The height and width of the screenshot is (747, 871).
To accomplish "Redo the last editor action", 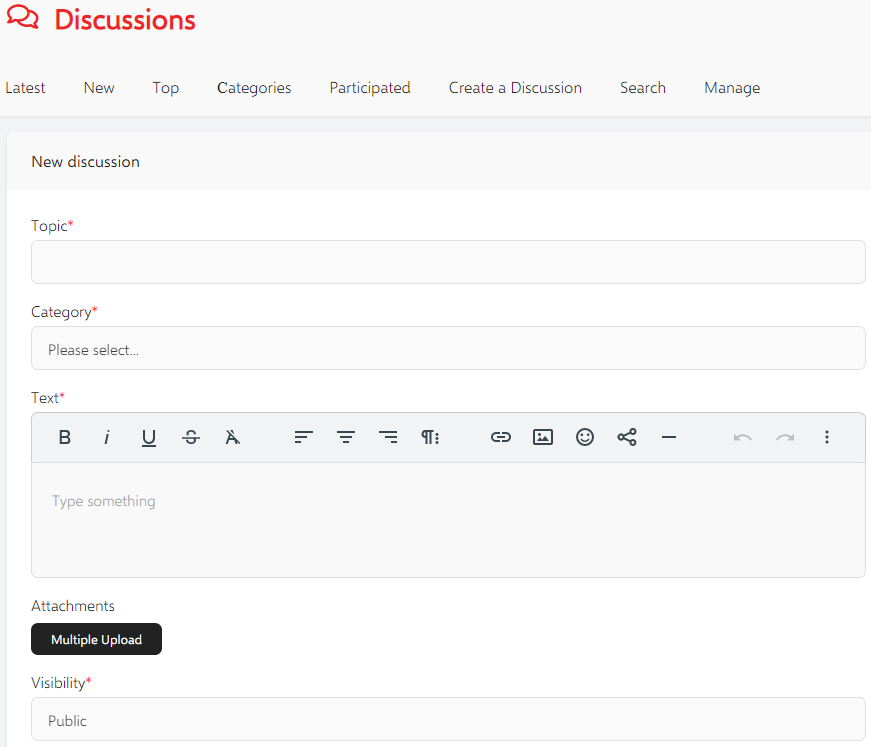I will [785, 438].
